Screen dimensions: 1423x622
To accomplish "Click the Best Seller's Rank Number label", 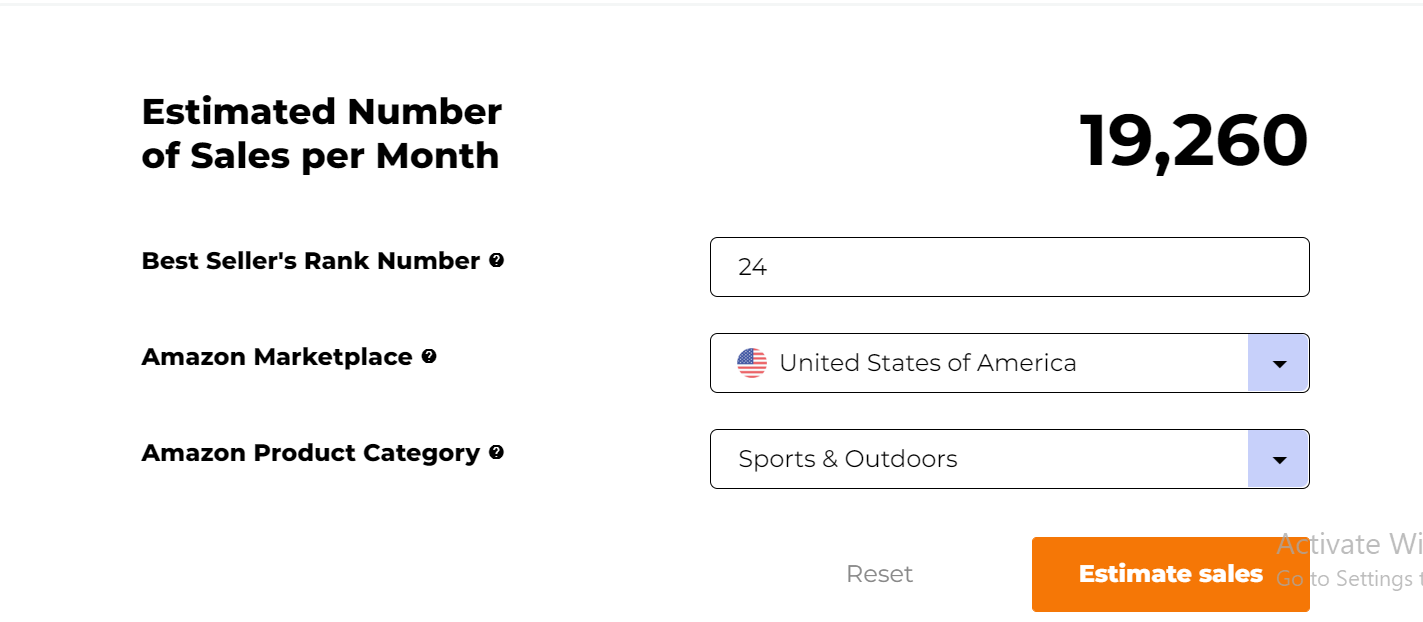I will (311, 261).
